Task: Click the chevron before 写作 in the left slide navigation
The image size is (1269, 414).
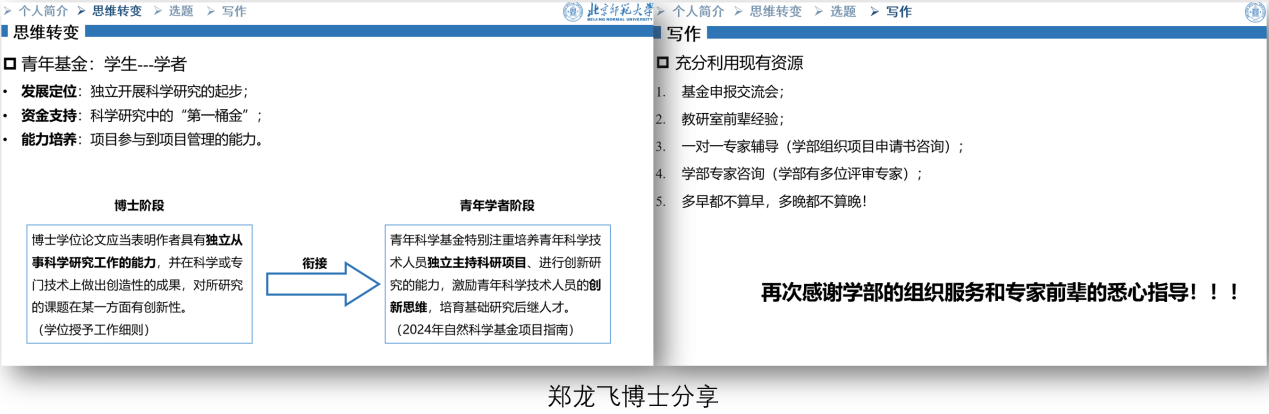Action: coord(210,11)
